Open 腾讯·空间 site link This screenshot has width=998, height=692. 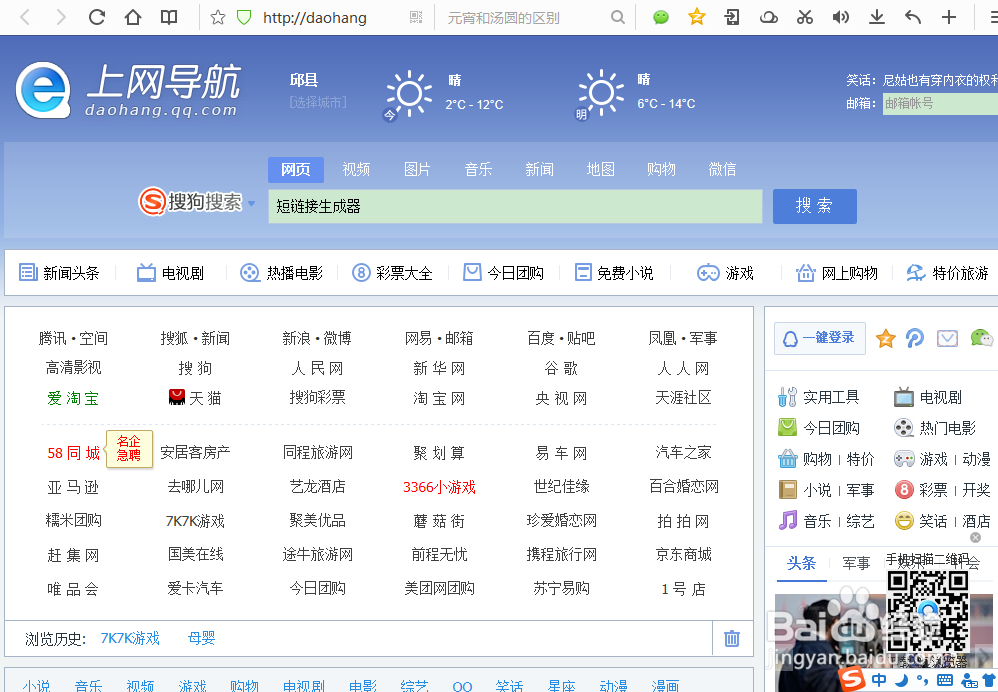coord(73,338)
